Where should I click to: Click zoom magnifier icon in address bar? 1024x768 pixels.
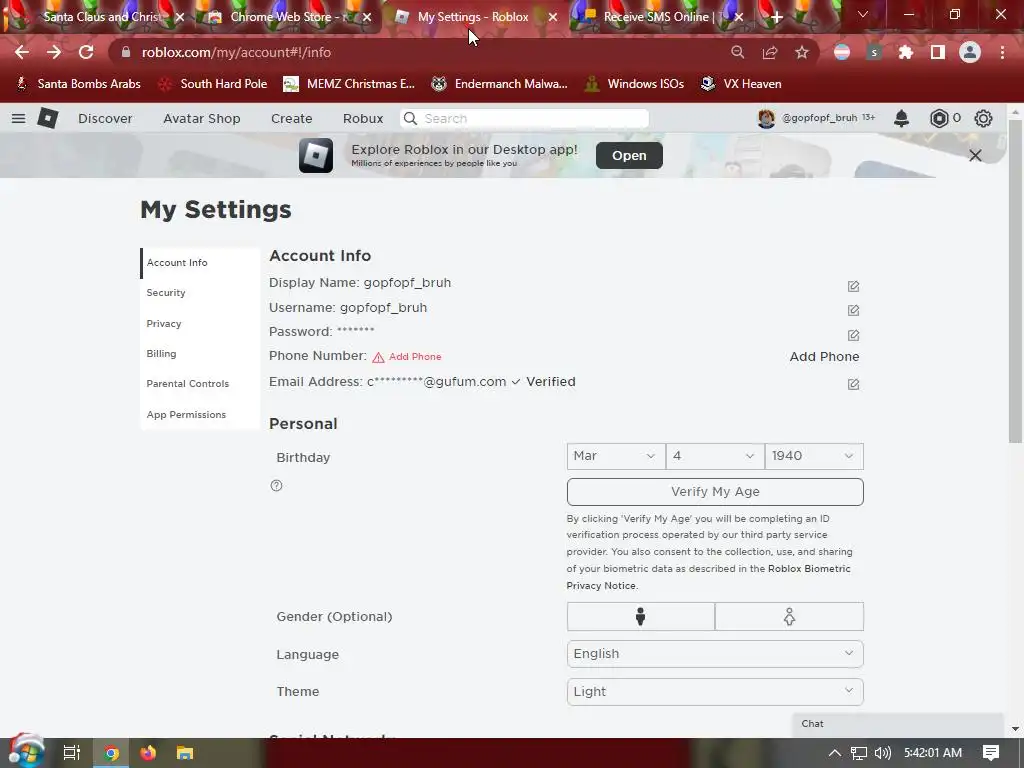738,52
